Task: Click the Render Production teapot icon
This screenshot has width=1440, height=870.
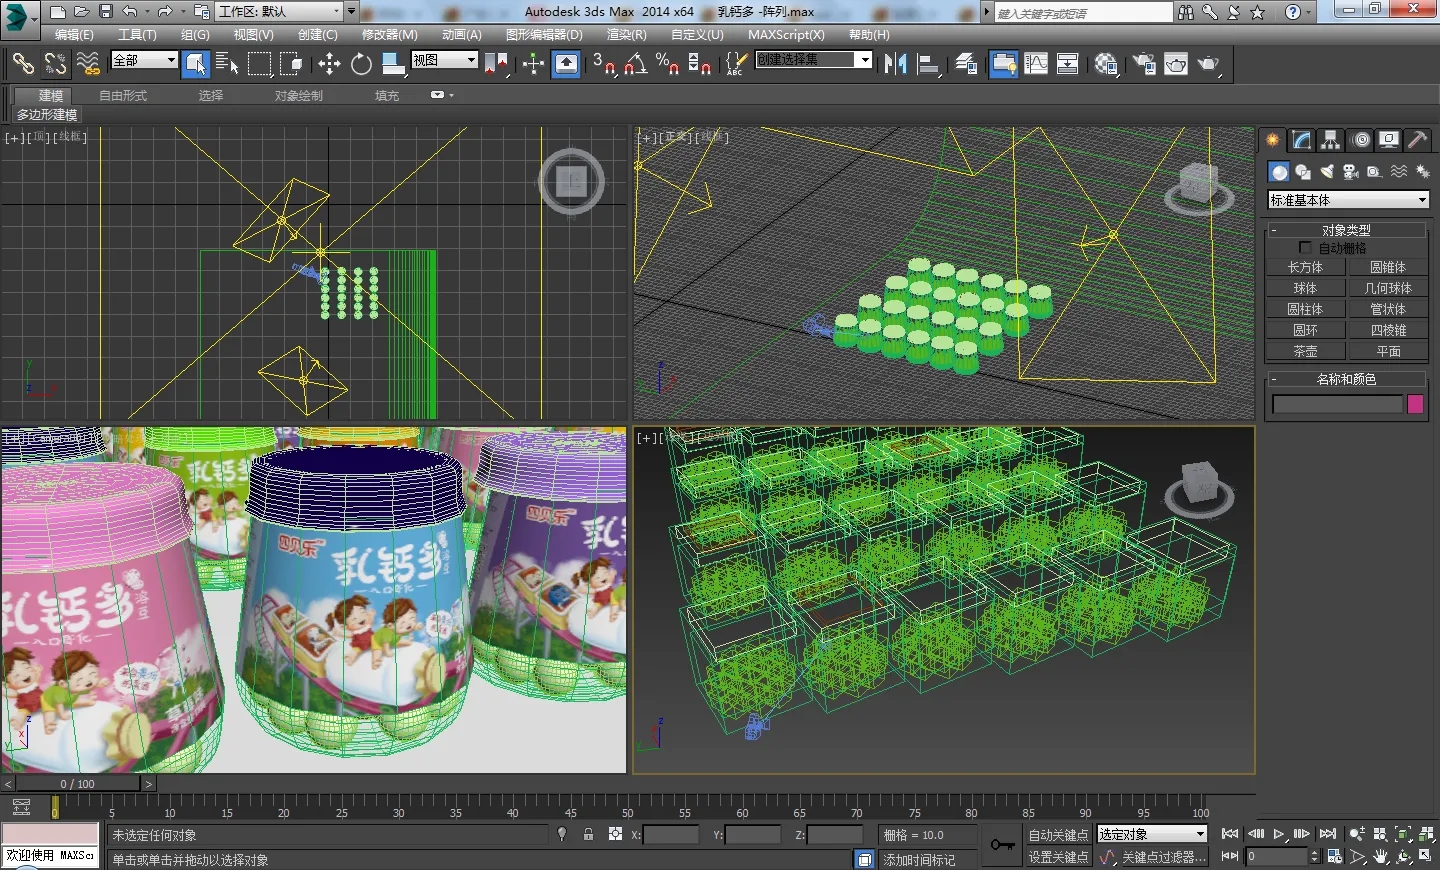Action: pos(1209,64)
